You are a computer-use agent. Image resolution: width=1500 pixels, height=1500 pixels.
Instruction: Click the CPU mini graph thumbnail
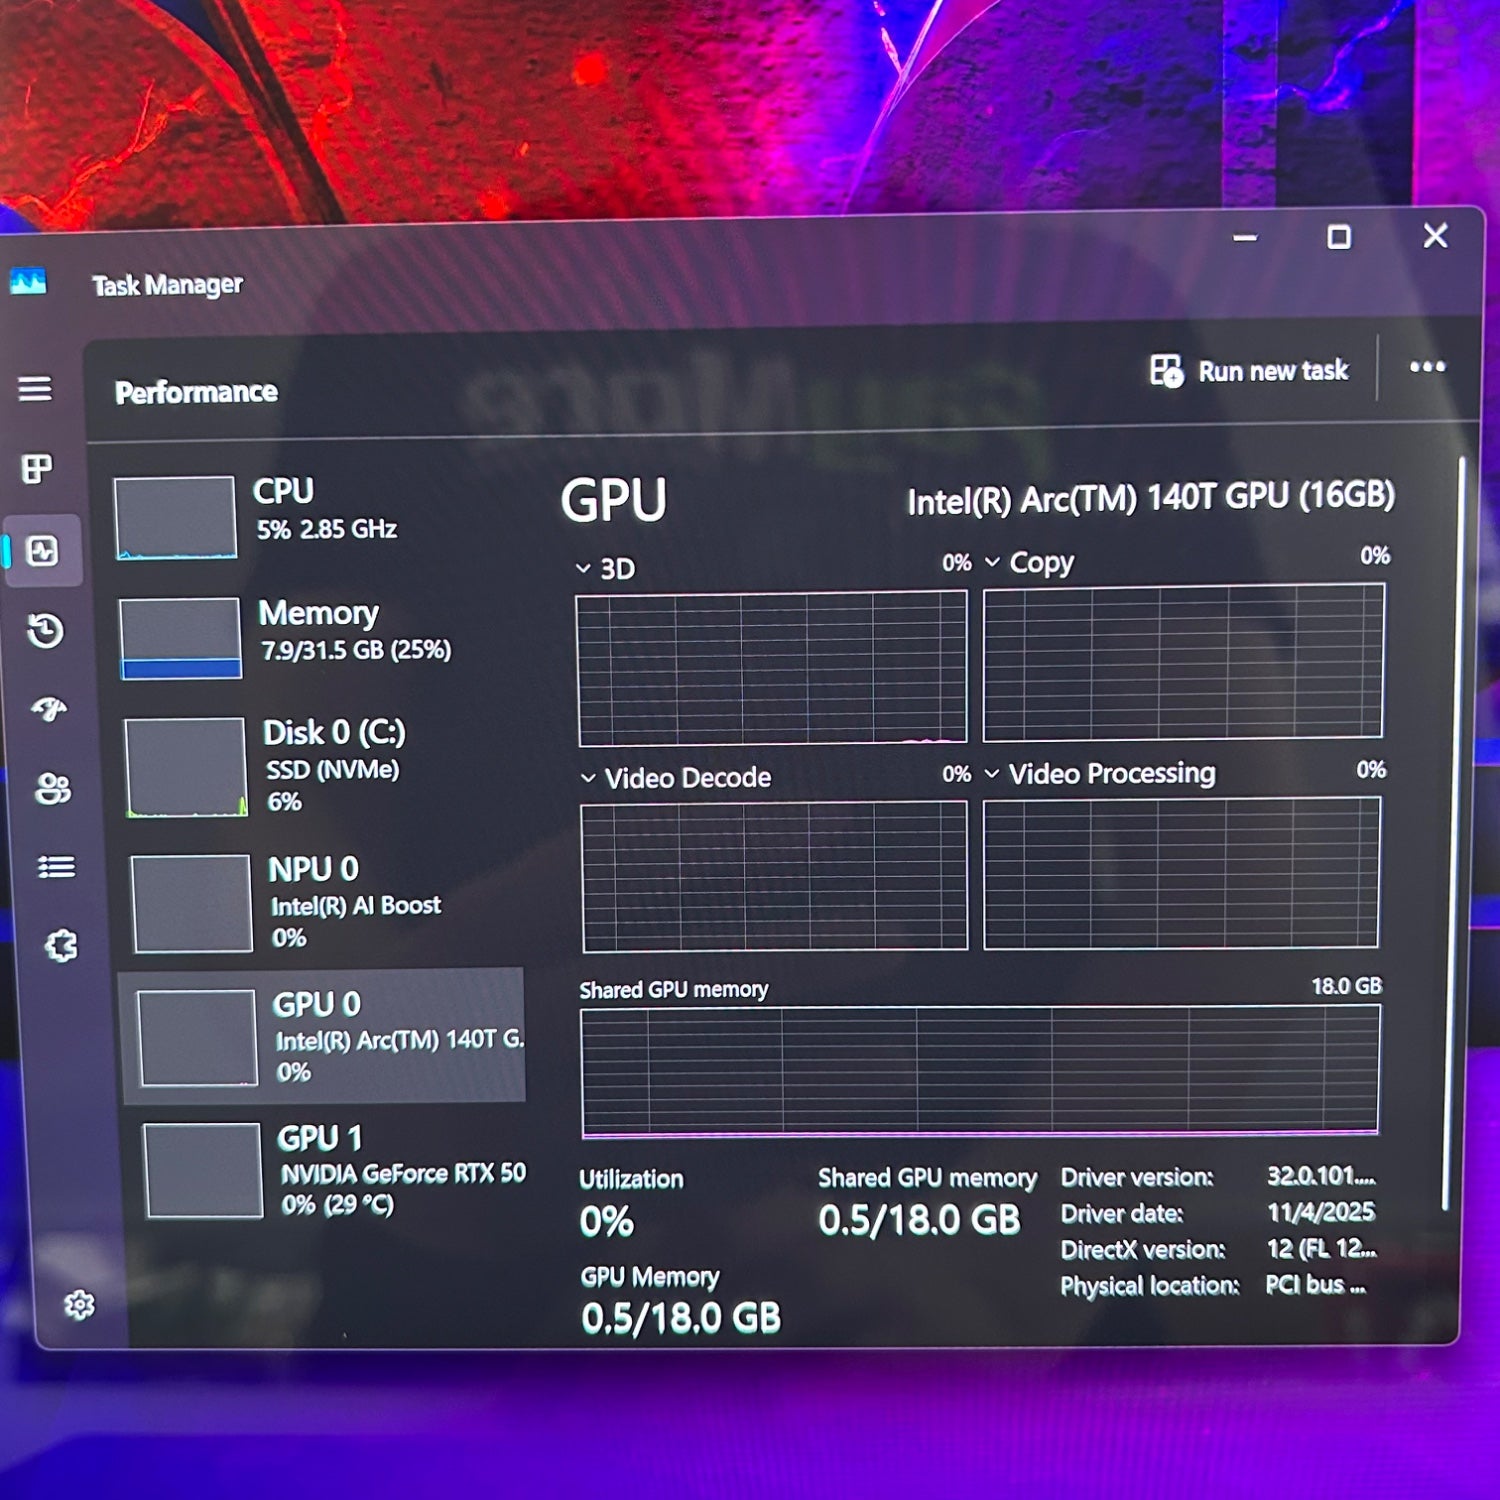[x=175, y=518]
